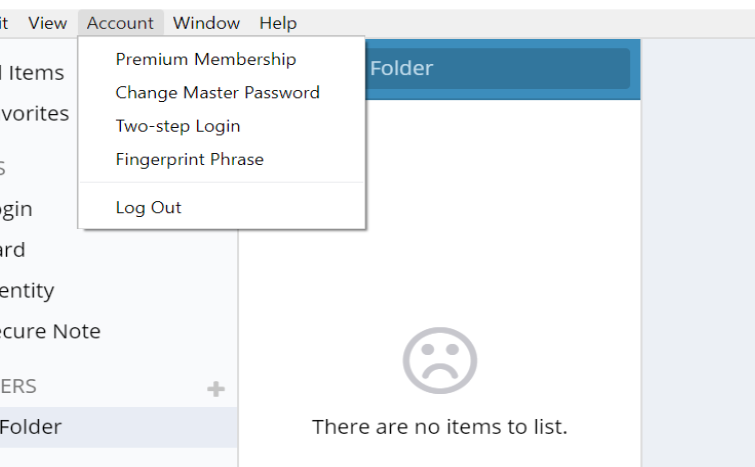The height and width of the screenshot is (467, 755).
Task: Open Two-step Login settings
Action: coord(178,126)
